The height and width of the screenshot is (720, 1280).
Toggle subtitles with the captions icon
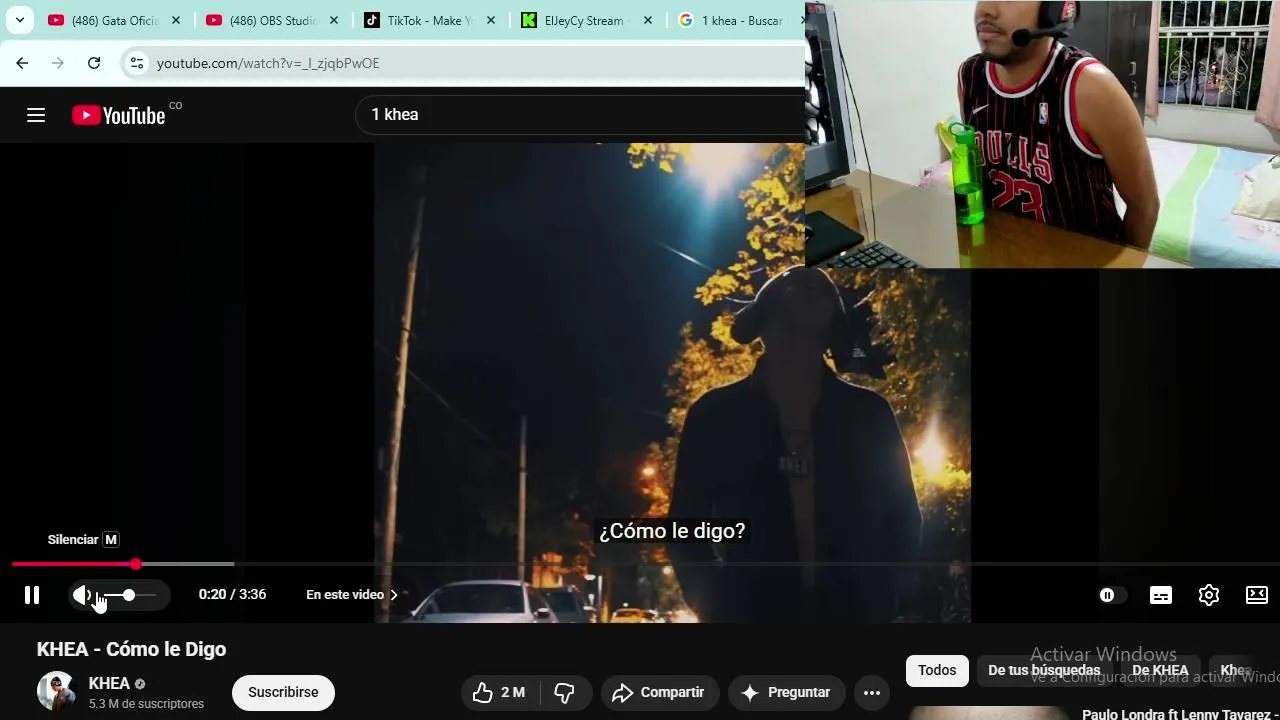coord(1161,595)
